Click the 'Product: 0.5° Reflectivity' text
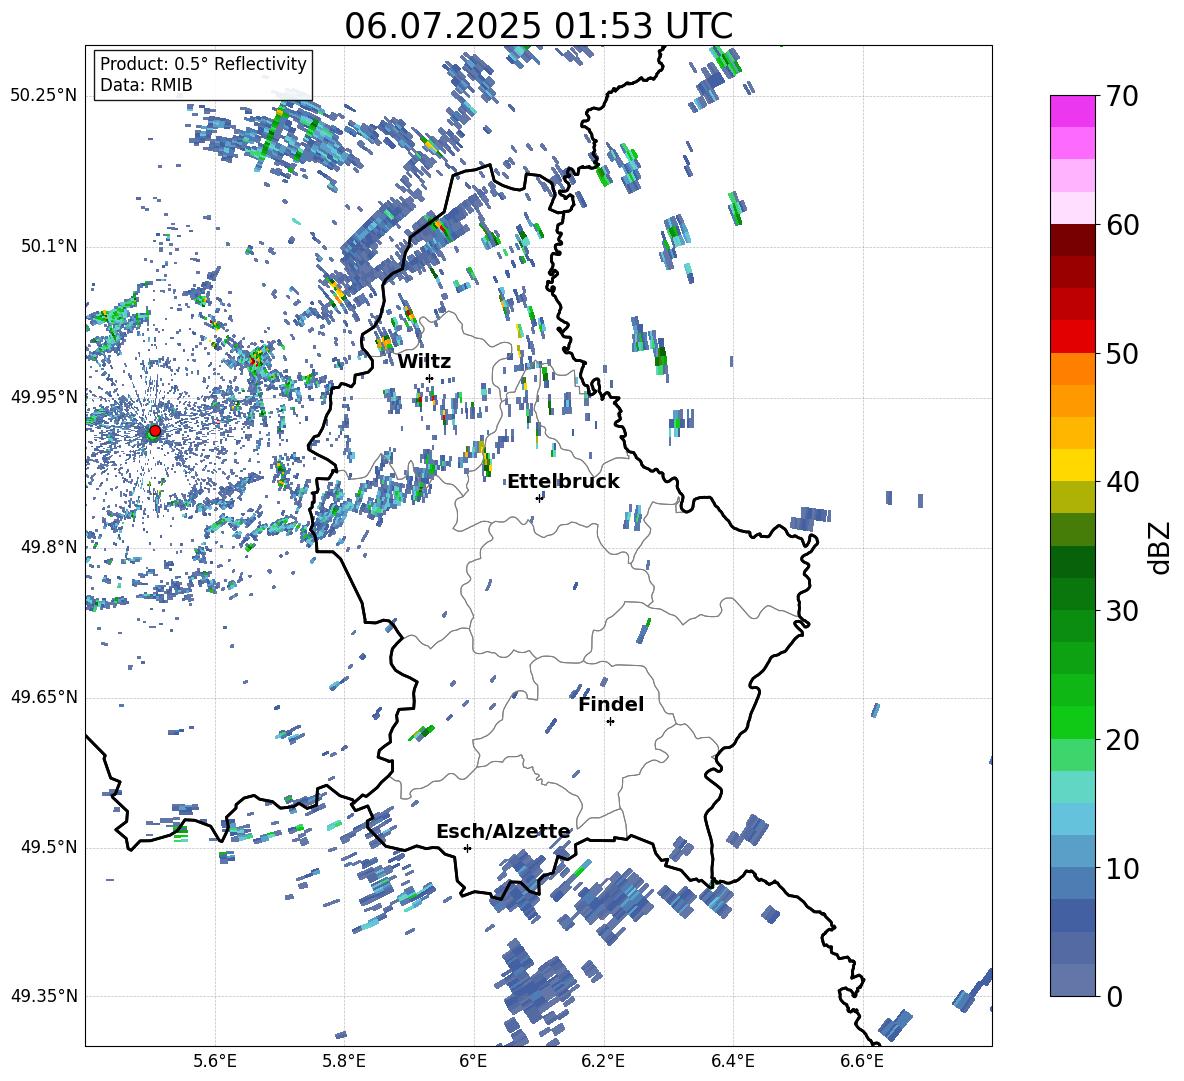Screen dimensions: 1184x1081 pyautogui.click(x=203, y=63)
